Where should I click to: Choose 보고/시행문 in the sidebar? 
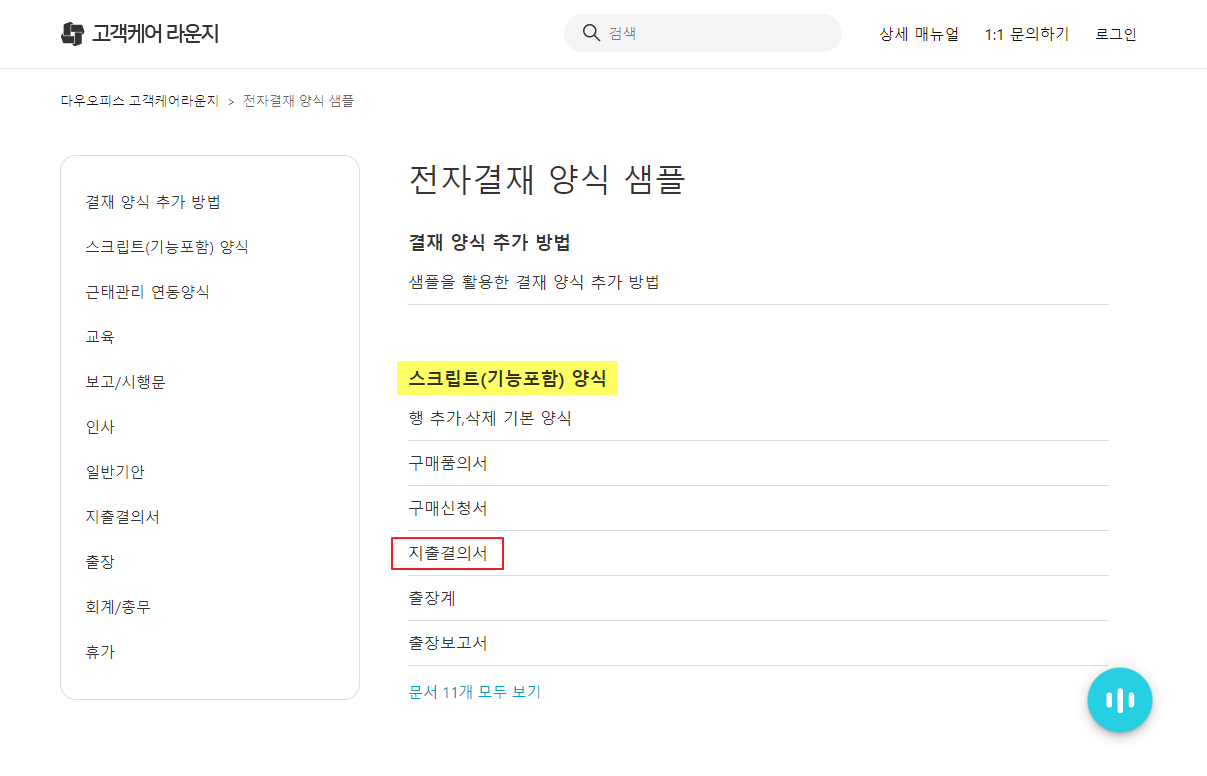coord(126,382)
